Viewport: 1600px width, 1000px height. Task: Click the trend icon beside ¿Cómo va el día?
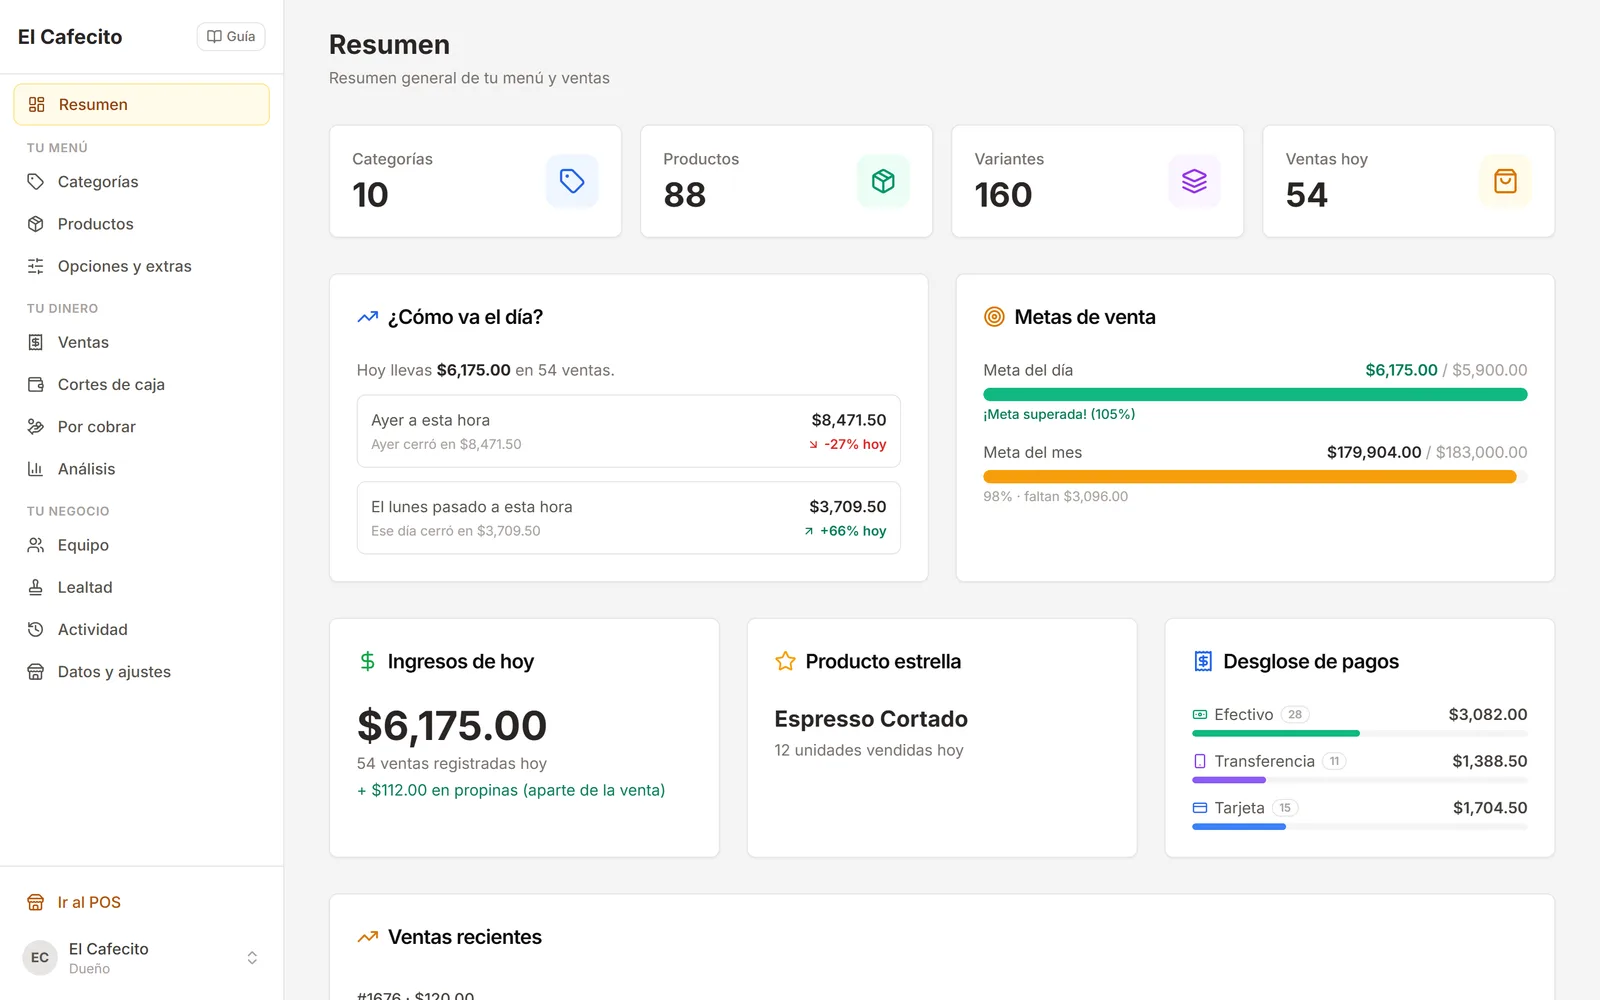tap(367, 317)
